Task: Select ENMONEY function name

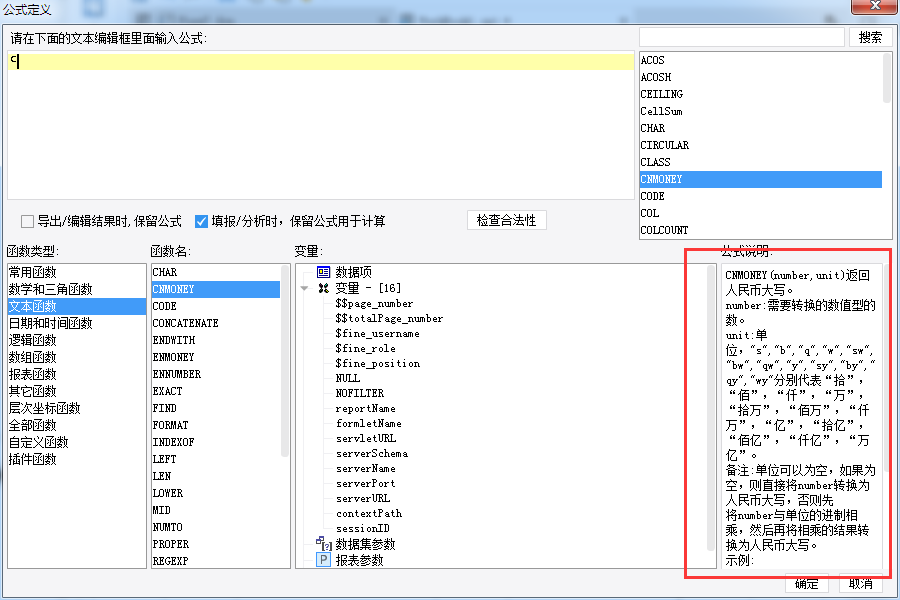Action: coord(216,357)
